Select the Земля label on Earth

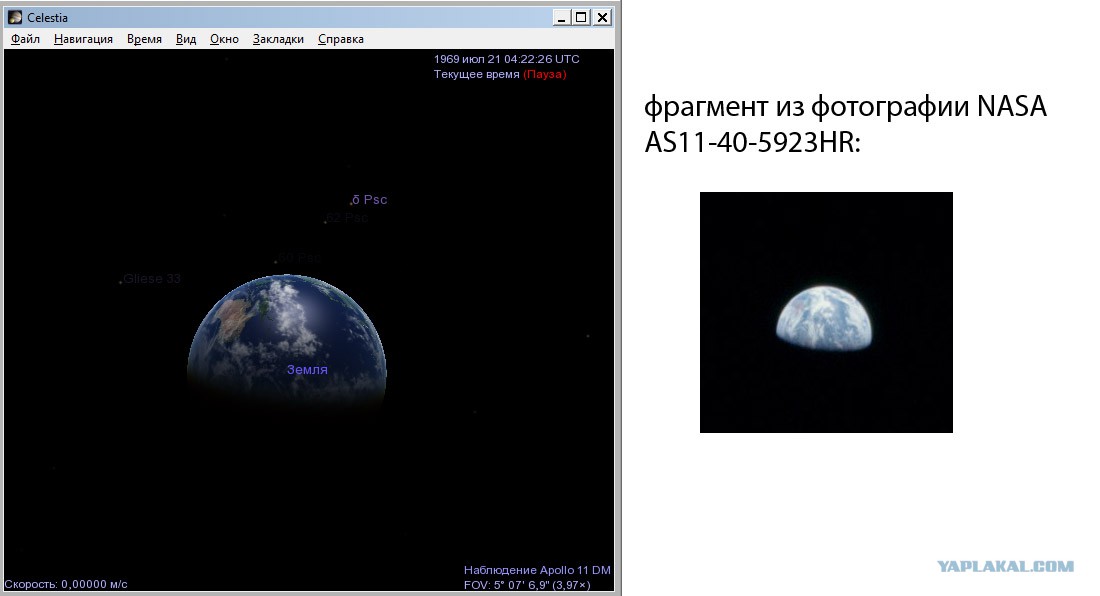click(x=307, y=370)
